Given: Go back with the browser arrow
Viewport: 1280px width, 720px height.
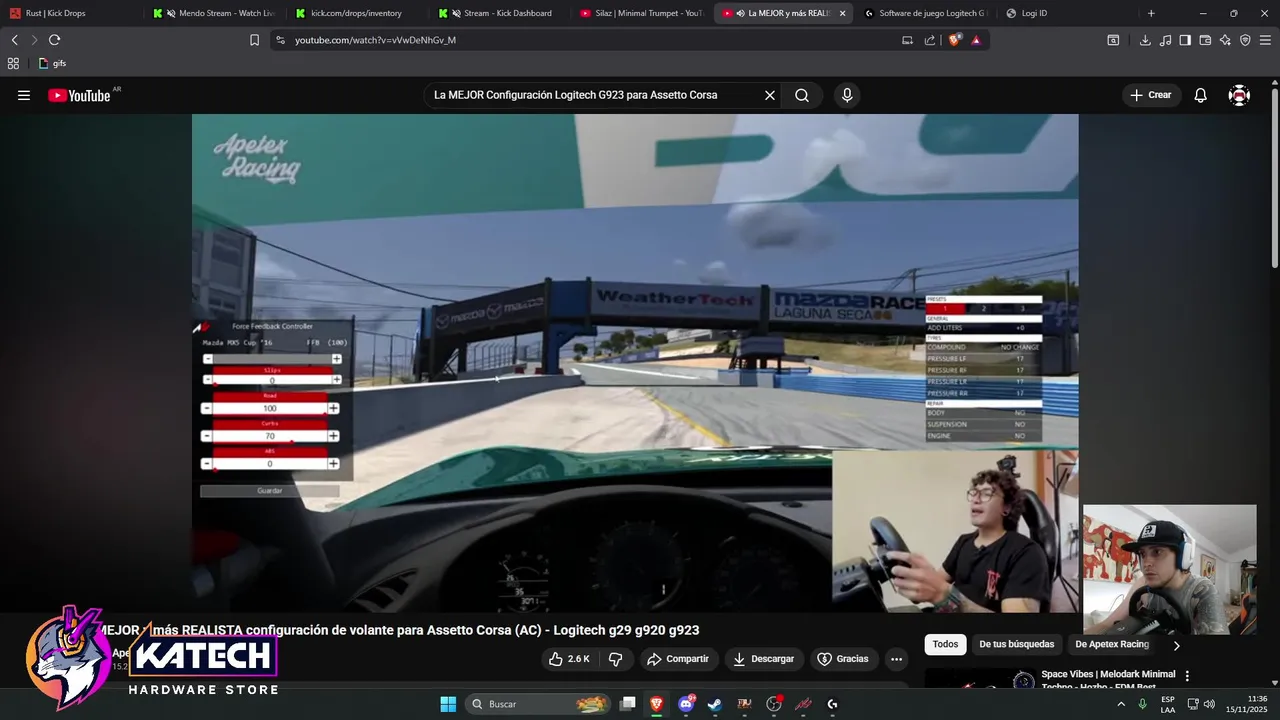Looking at the screenshot, I should [14, 40].
